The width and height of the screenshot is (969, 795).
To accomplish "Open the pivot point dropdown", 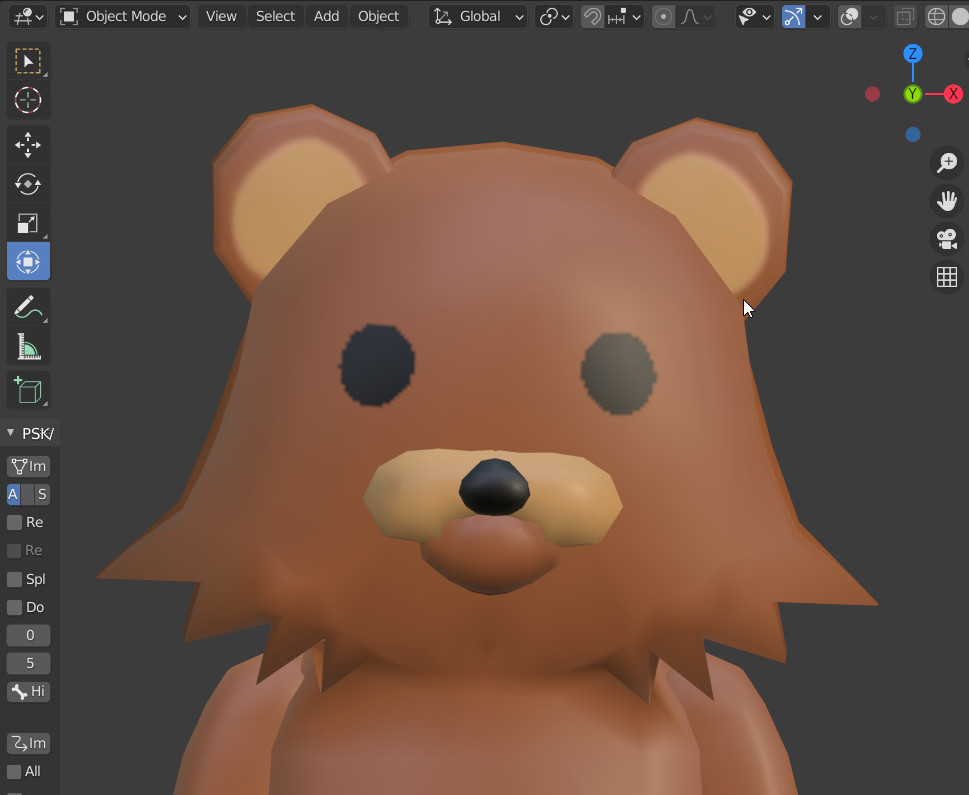I will (x=554, y=17).
